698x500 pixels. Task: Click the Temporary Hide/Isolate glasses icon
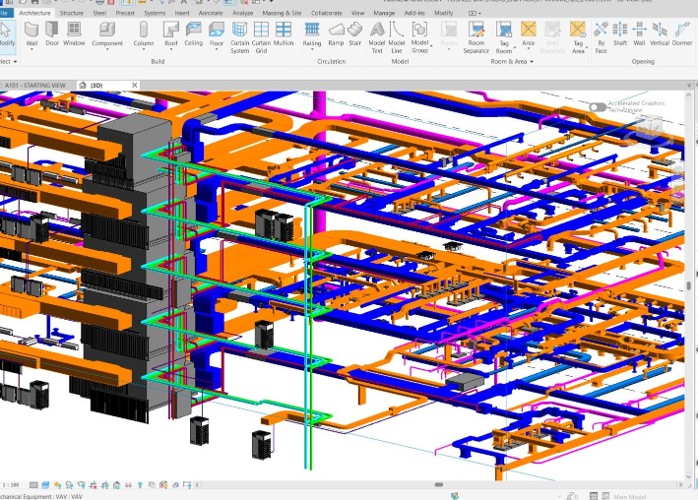[x=128, y=485]
